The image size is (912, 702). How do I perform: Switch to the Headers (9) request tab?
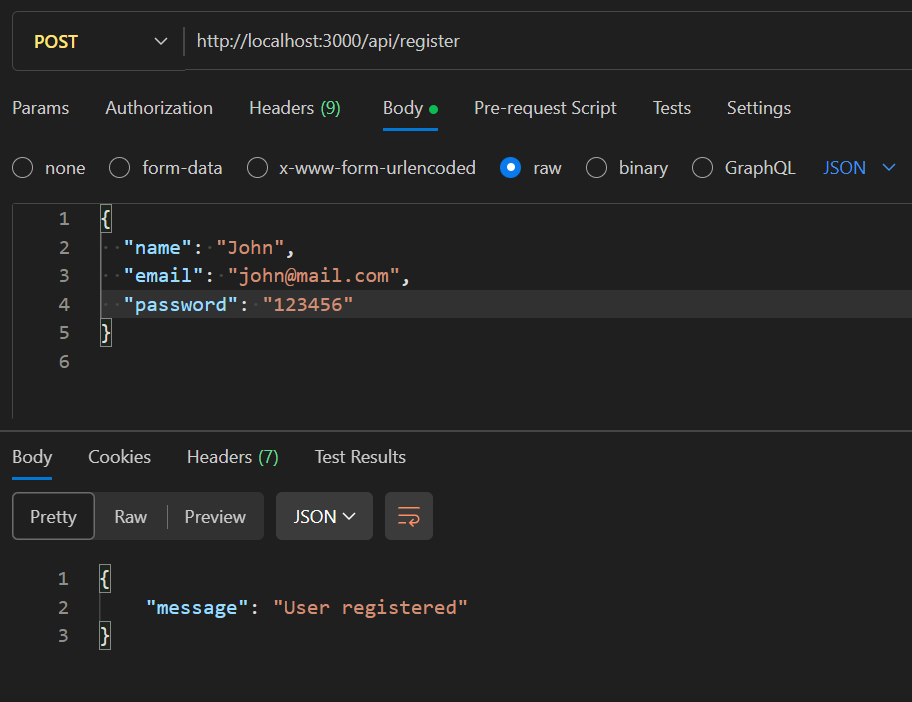coord(294,108)
